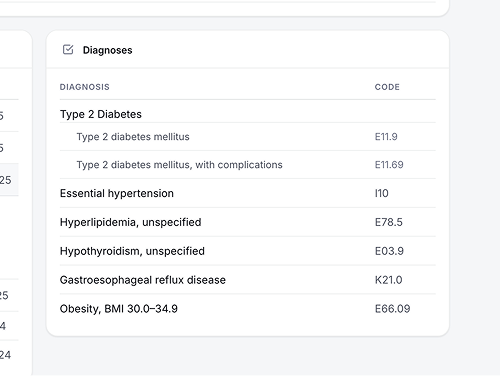Image resolution: width=500 pixels, height=376 pixels.
Task: Click code E66.09
Action: pos(392,309)
